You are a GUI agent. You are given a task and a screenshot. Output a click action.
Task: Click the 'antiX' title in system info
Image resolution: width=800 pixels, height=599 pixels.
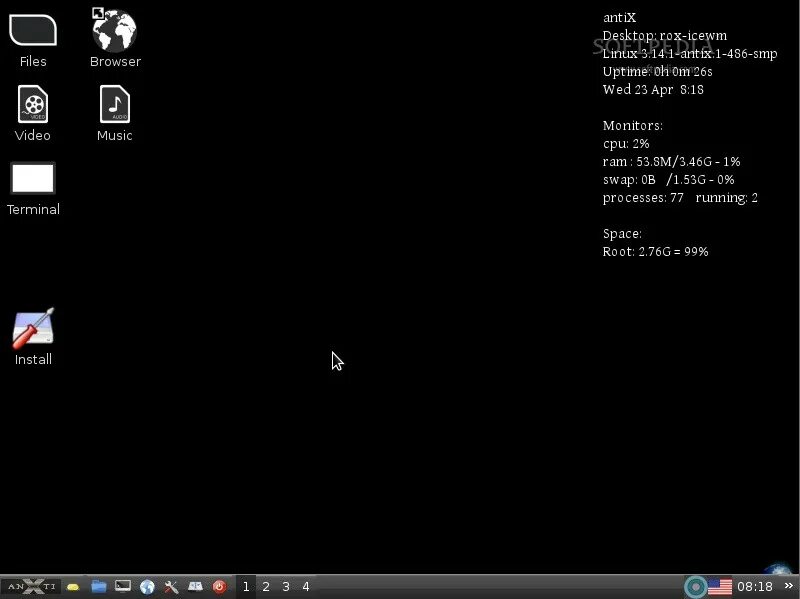[619, 18]
